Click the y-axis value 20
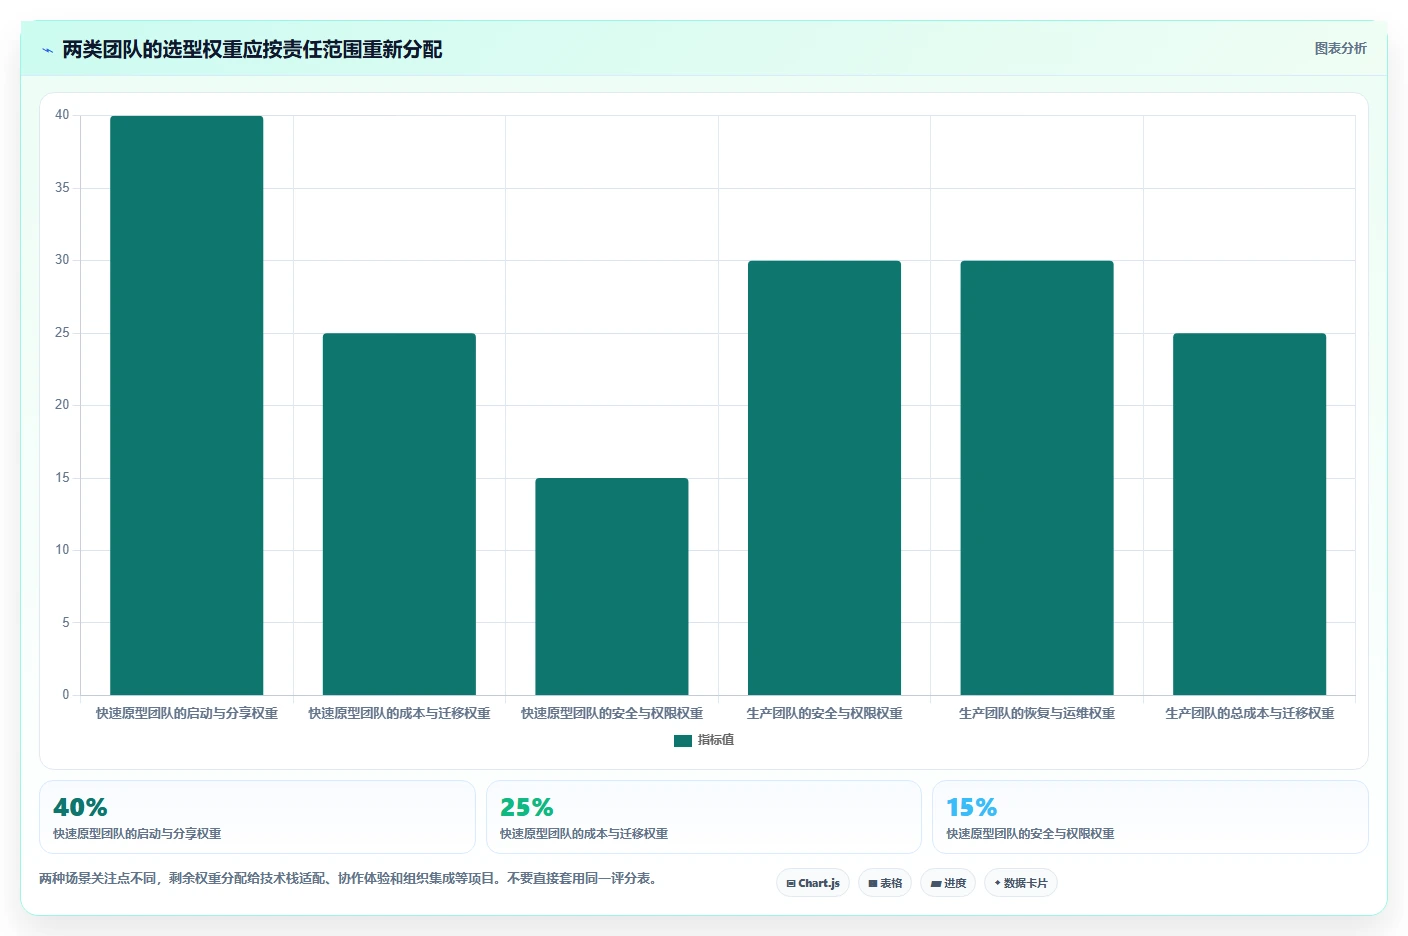 pos(62,405)
